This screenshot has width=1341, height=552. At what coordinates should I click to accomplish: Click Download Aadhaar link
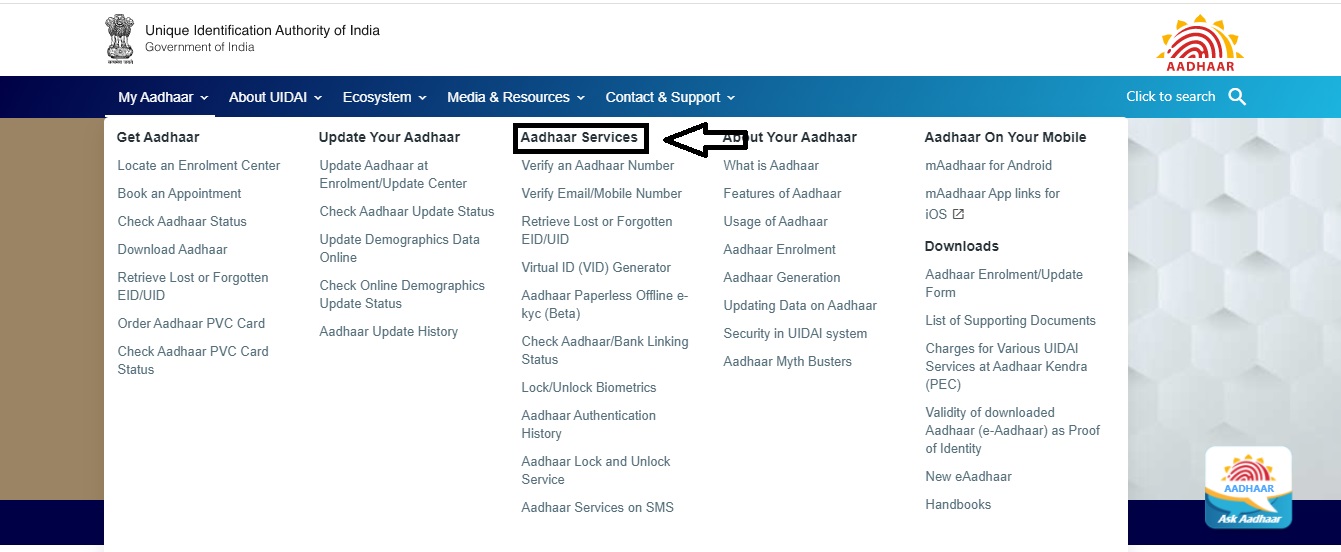coord(172,249)
